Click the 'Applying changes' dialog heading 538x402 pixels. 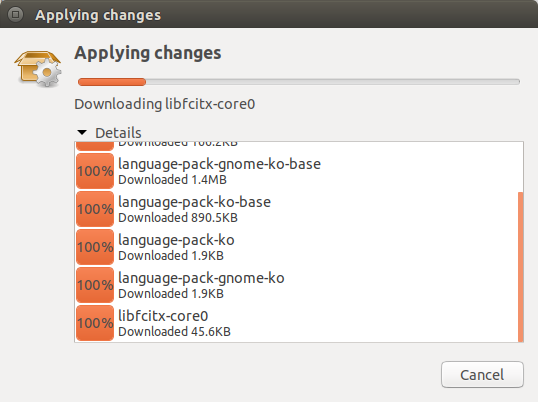(148, 53)
